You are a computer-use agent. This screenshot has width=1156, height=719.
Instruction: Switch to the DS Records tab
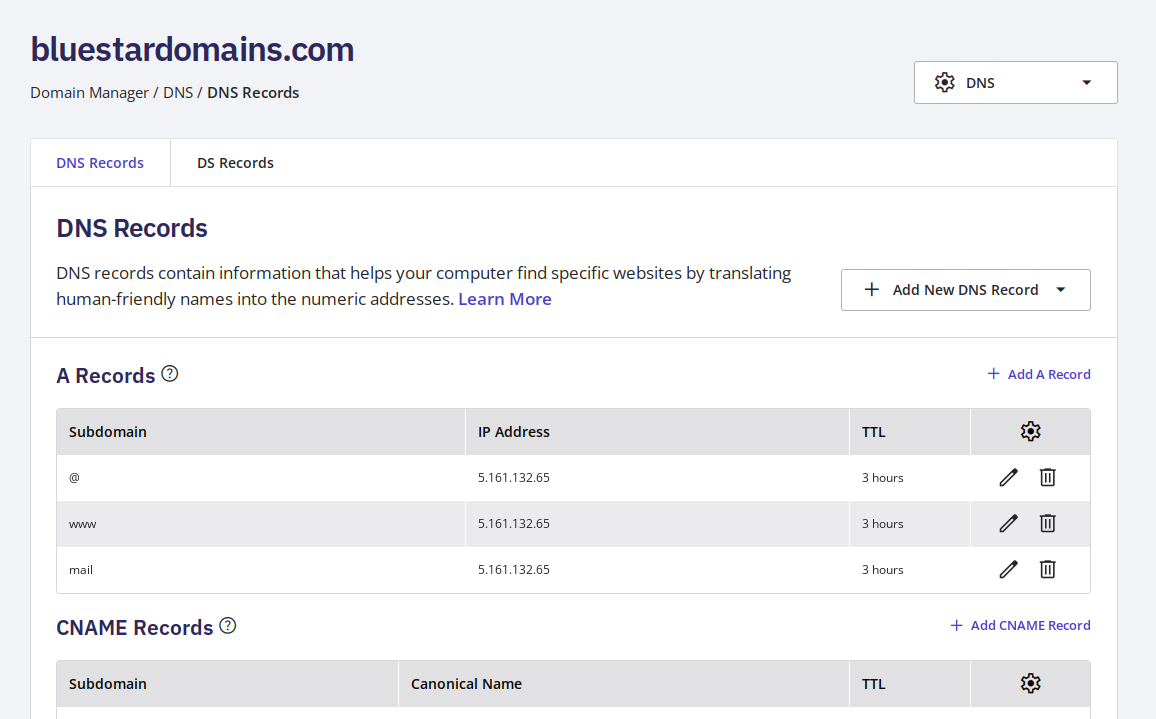point(235,163)
